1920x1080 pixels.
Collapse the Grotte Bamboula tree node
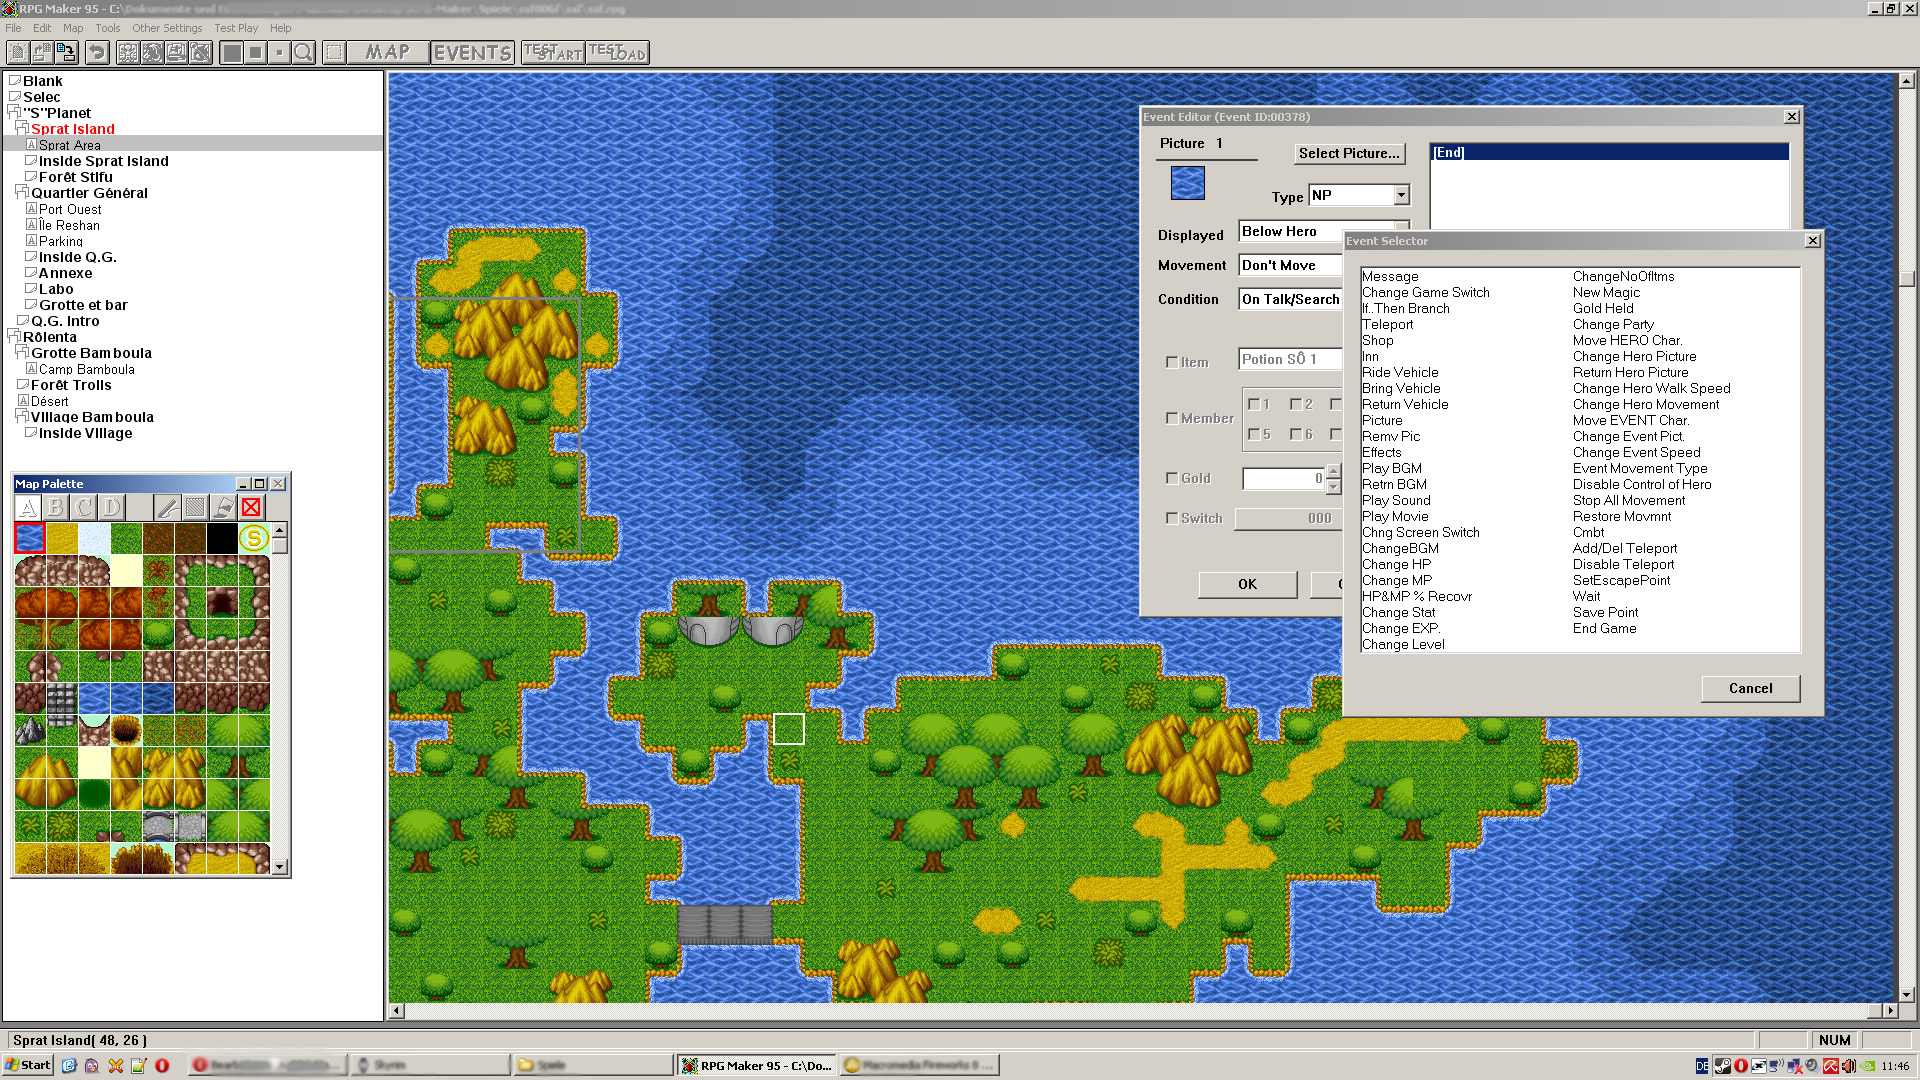tap(22, 352)
